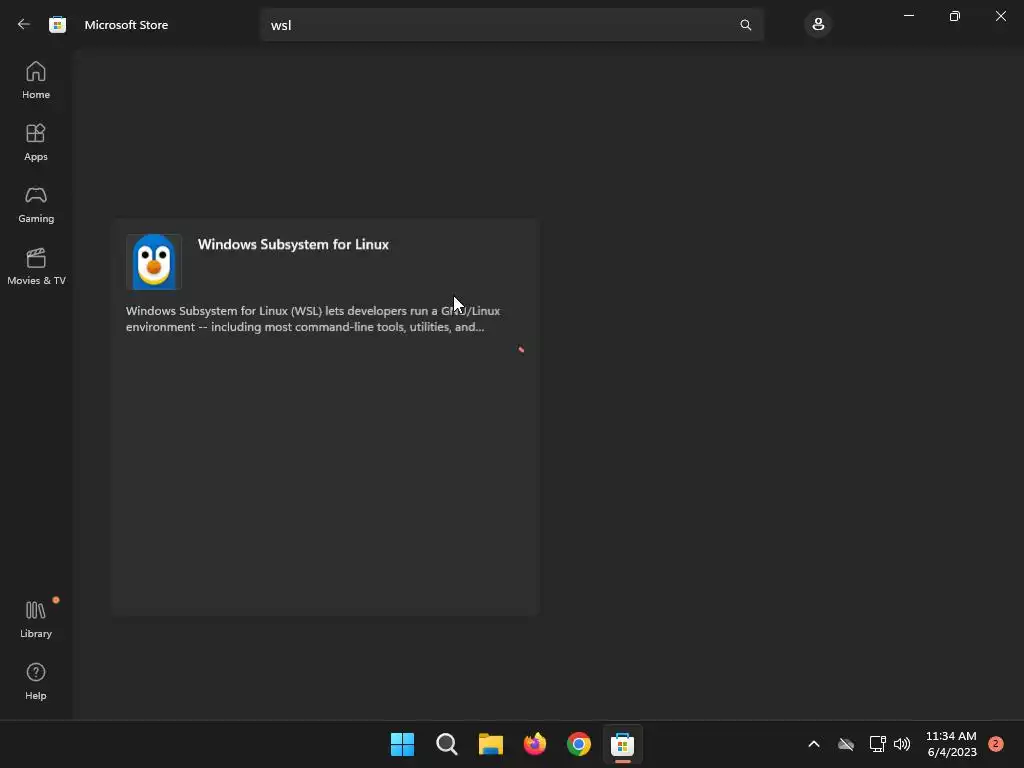Screen dimensions: 1024x768
Task: Open the Windows Subsystem for Linux title
Action: (x=293, y=244)
